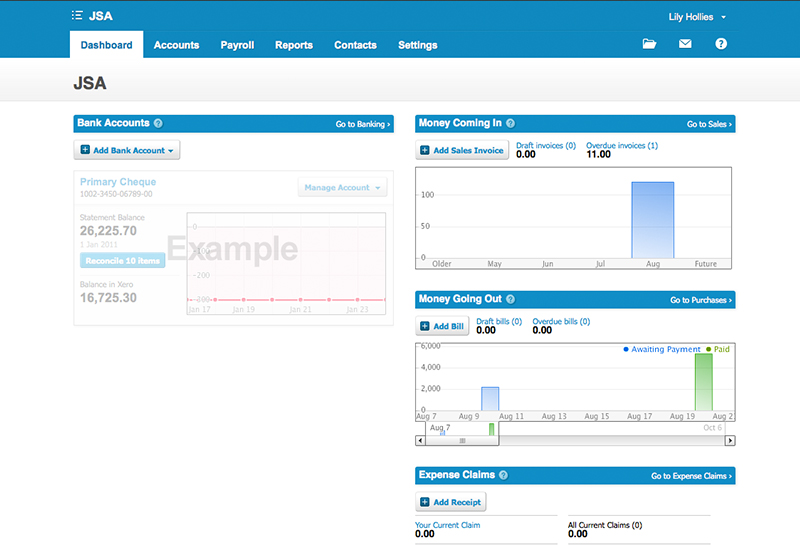Open Overdue invoices (1) link
Image resolution: width=800 pixels, height=547 pixels.
pyautogui.click(x=622, y=145)
